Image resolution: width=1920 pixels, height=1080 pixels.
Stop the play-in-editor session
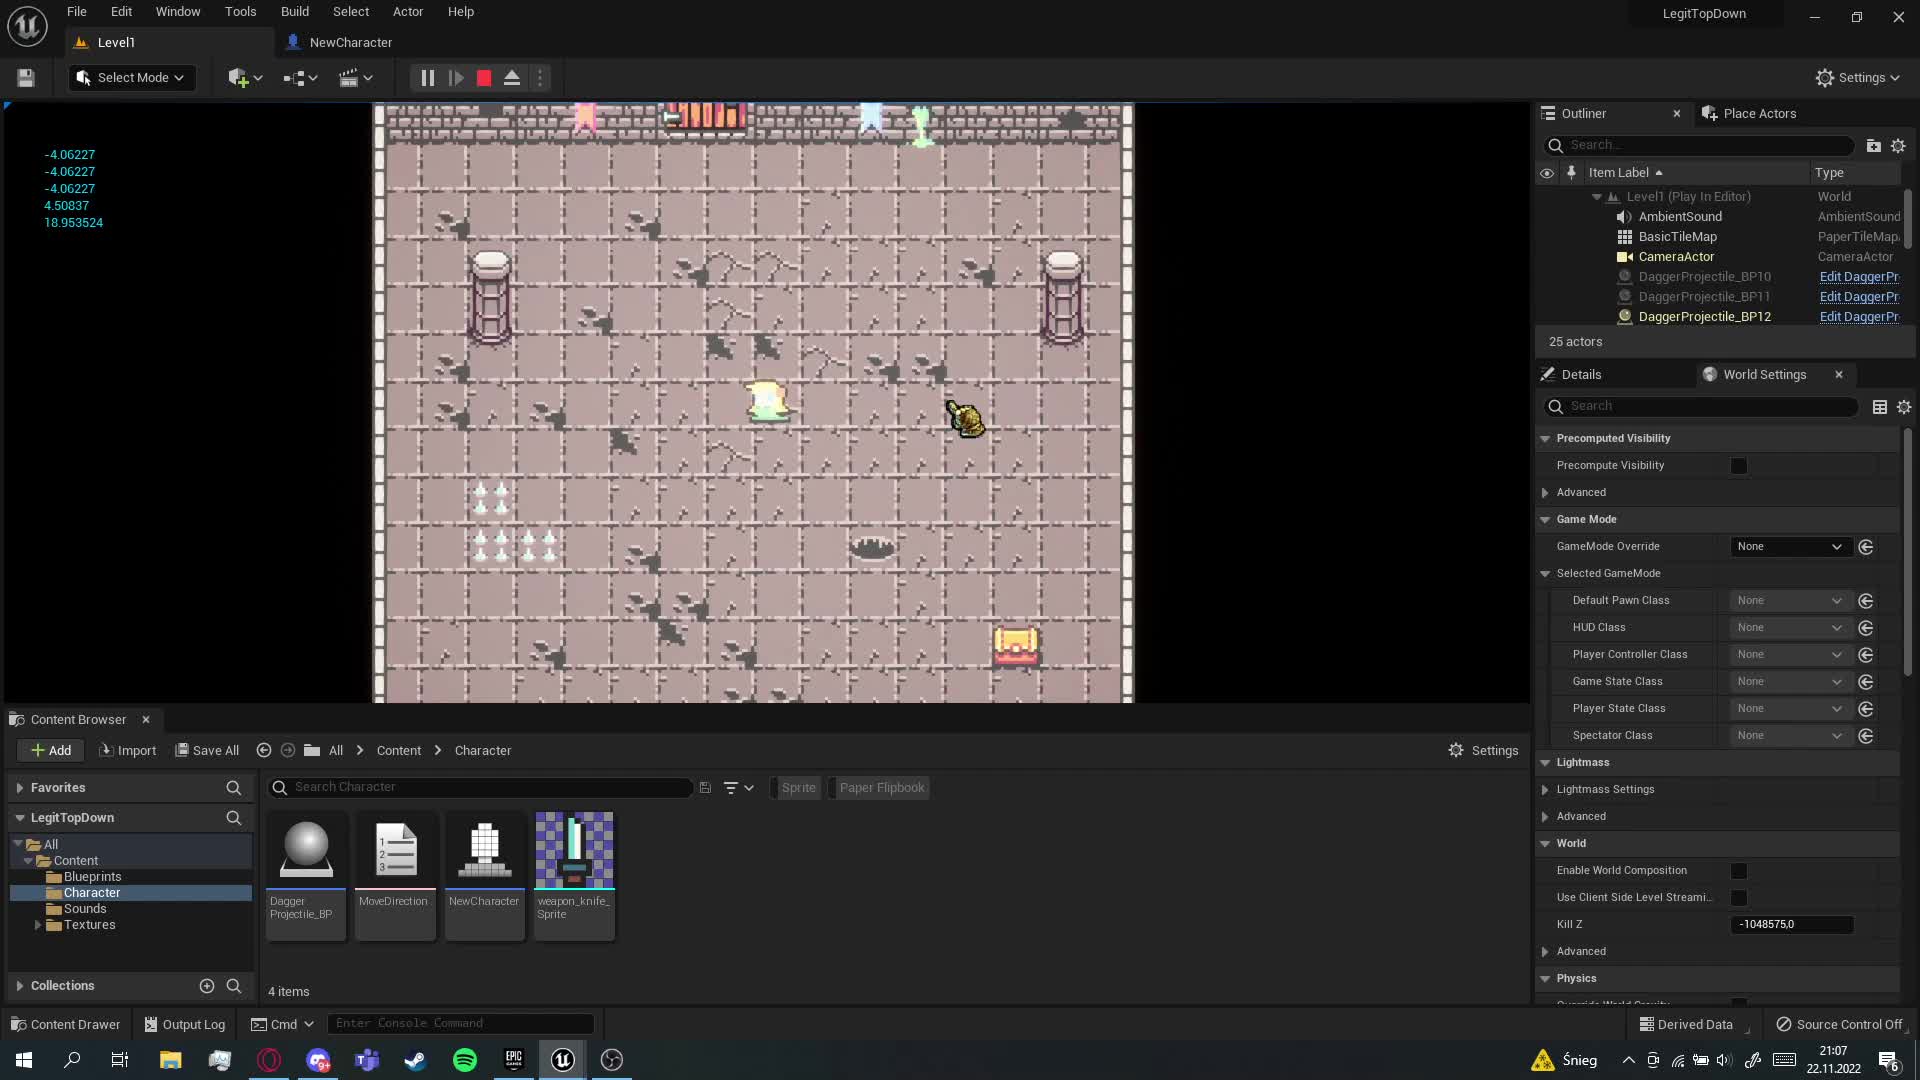[x=484, y=78]
